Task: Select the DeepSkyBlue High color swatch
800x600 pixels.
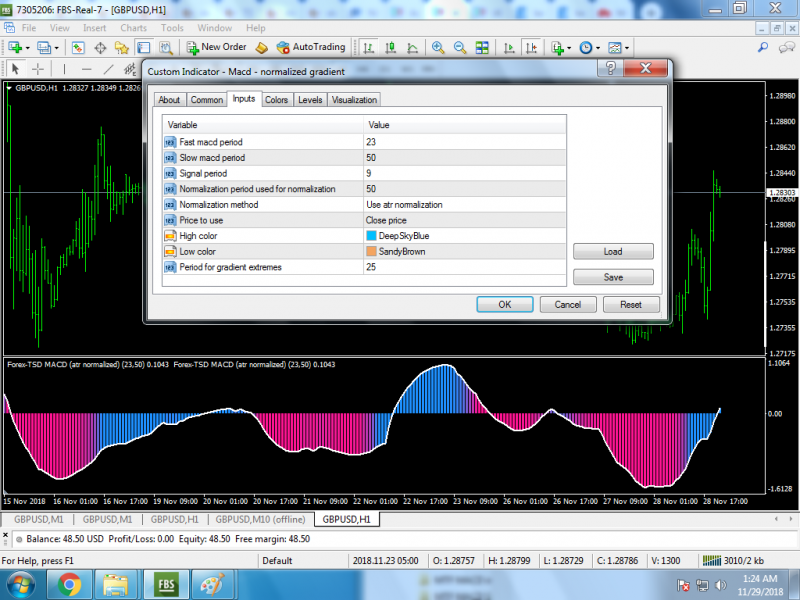Action: (372, 236)
